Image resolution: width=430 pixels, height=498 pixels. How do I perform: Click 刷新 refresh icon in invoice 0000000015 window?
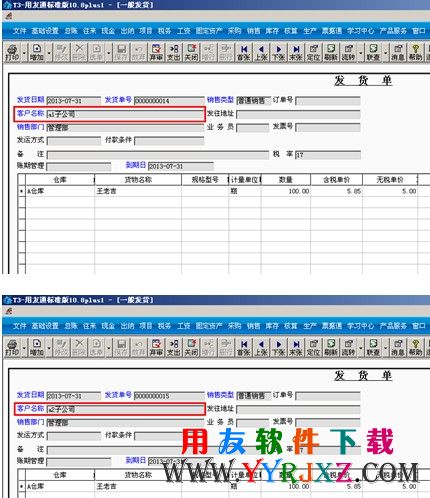point(331,348)
